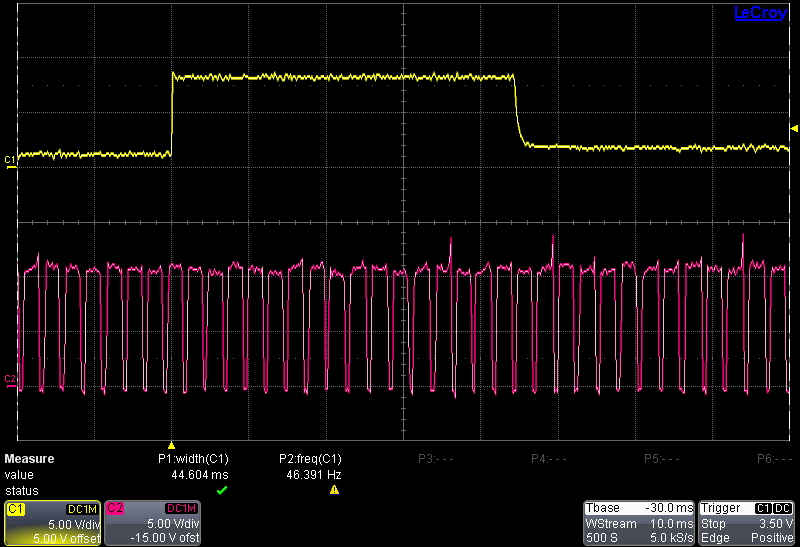Click the 44.604 ms width value
This screenshot has height=547, width=800.
pos(200,475)
